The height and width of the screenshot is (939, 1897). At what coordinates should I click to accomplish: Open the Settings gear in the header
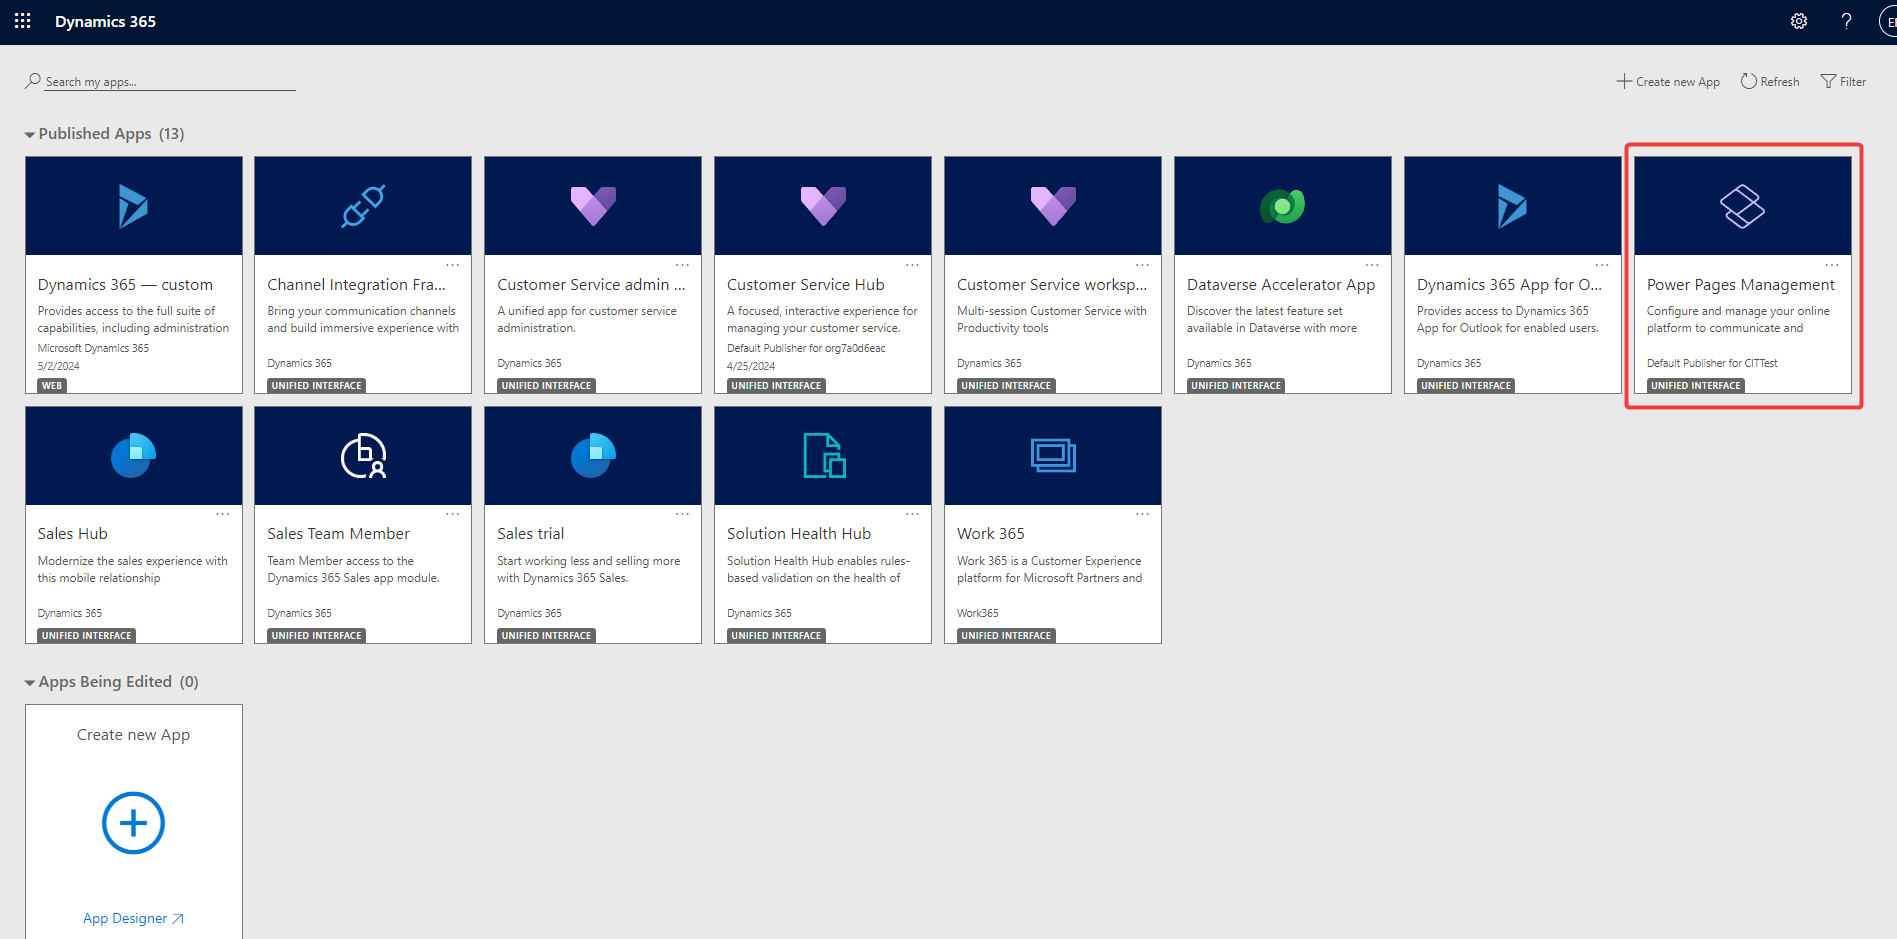1799,21
